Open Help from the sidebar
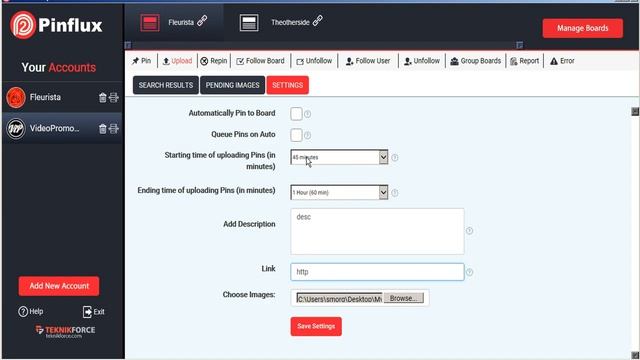This screenshot has height=360, width=640. tap(31, 311)
